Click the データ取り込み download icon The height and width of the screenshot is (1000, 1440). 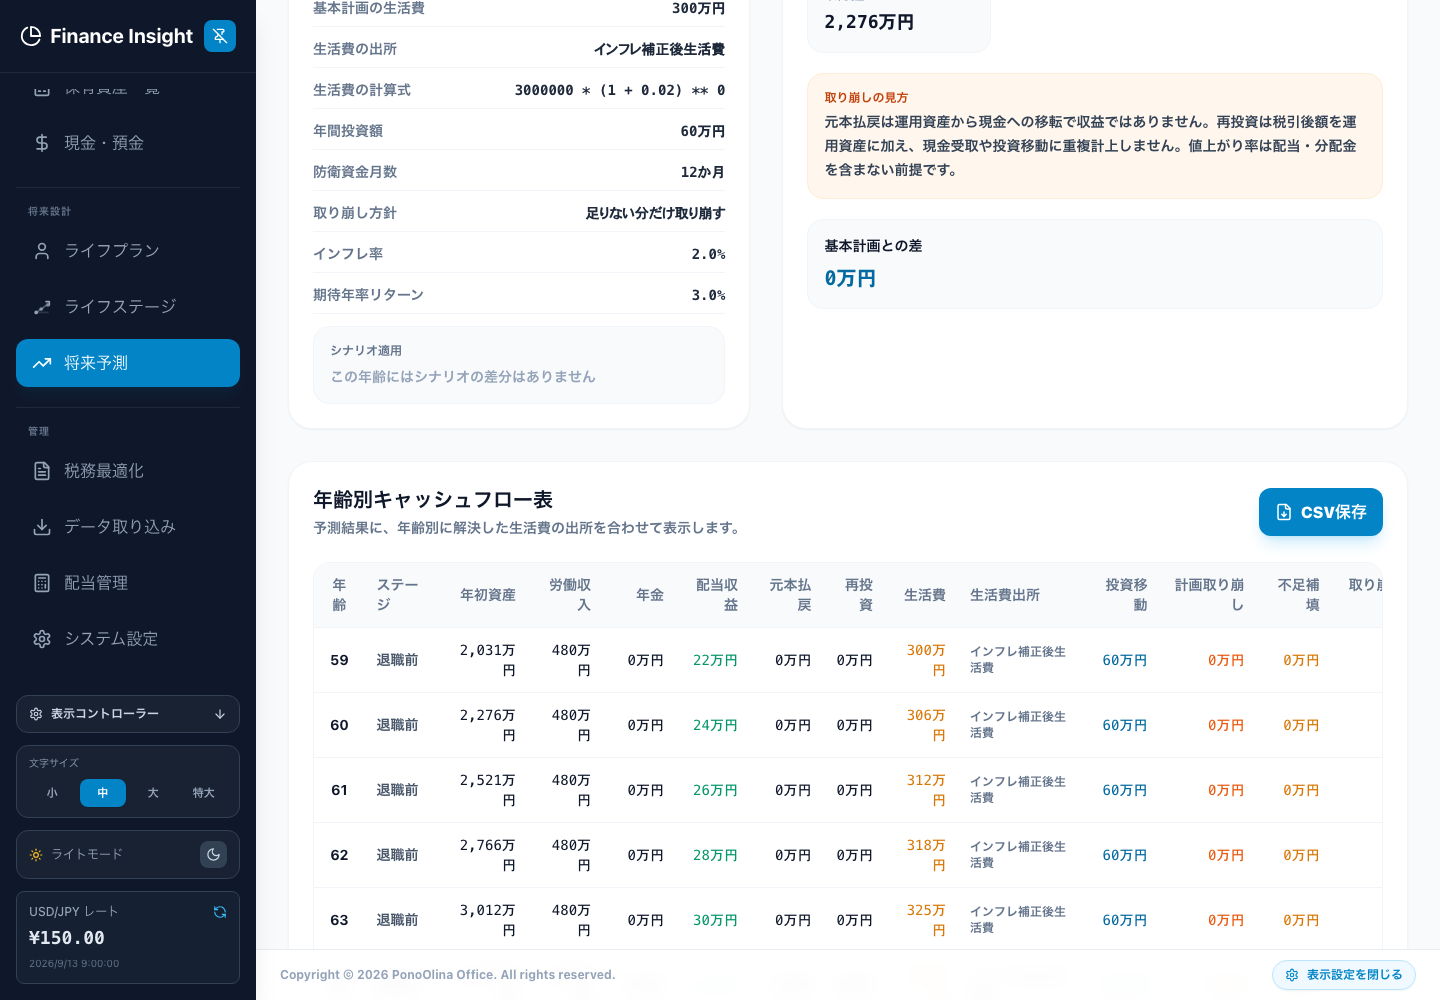(42, 527)
